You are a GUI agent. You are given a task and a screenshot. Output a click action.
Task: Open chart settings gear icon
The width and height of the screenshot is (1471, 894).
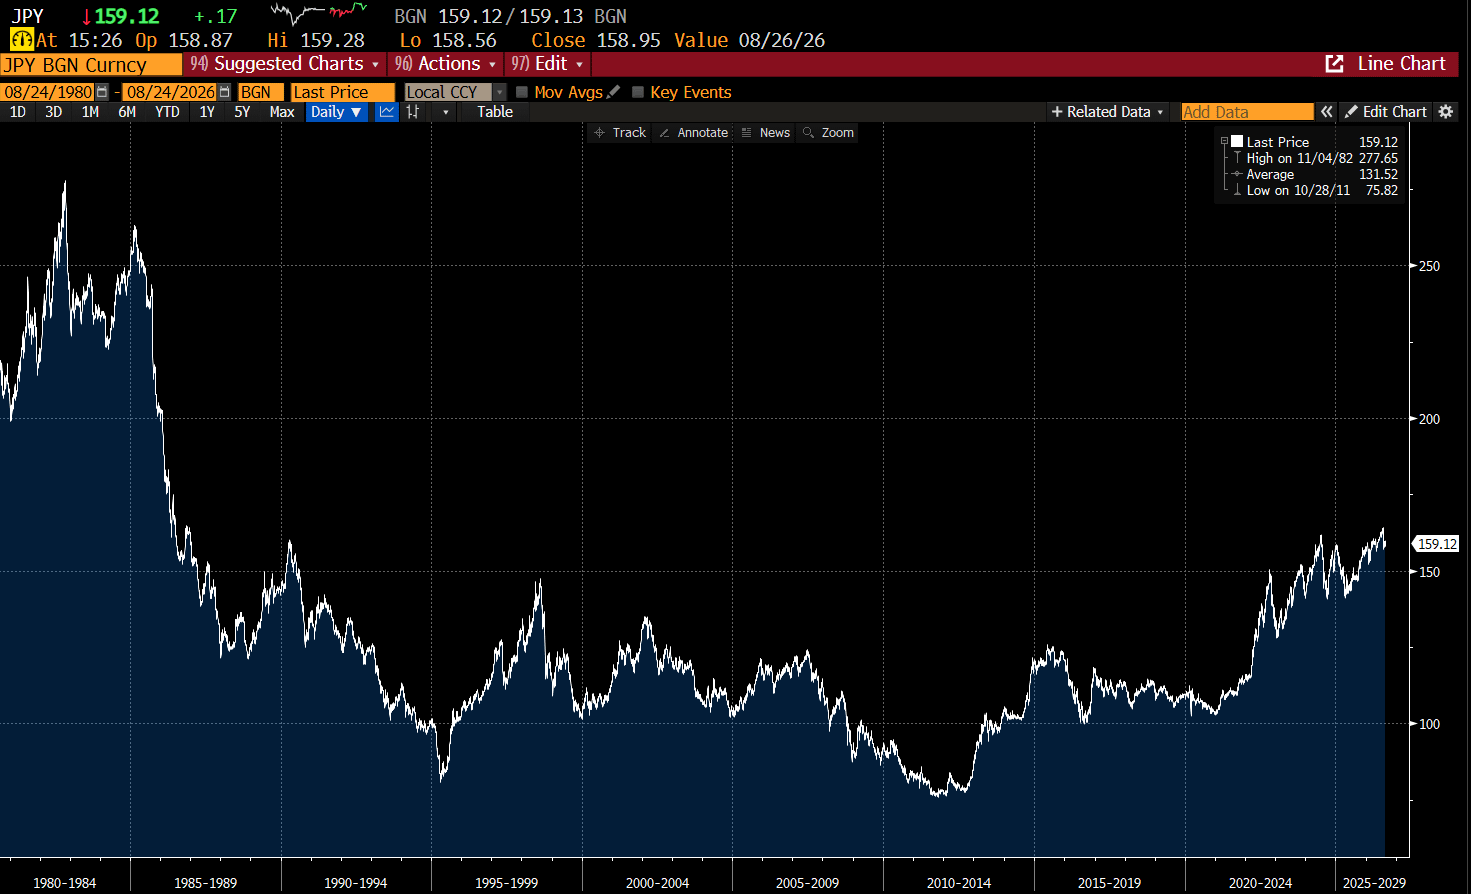pos(1446,112)
